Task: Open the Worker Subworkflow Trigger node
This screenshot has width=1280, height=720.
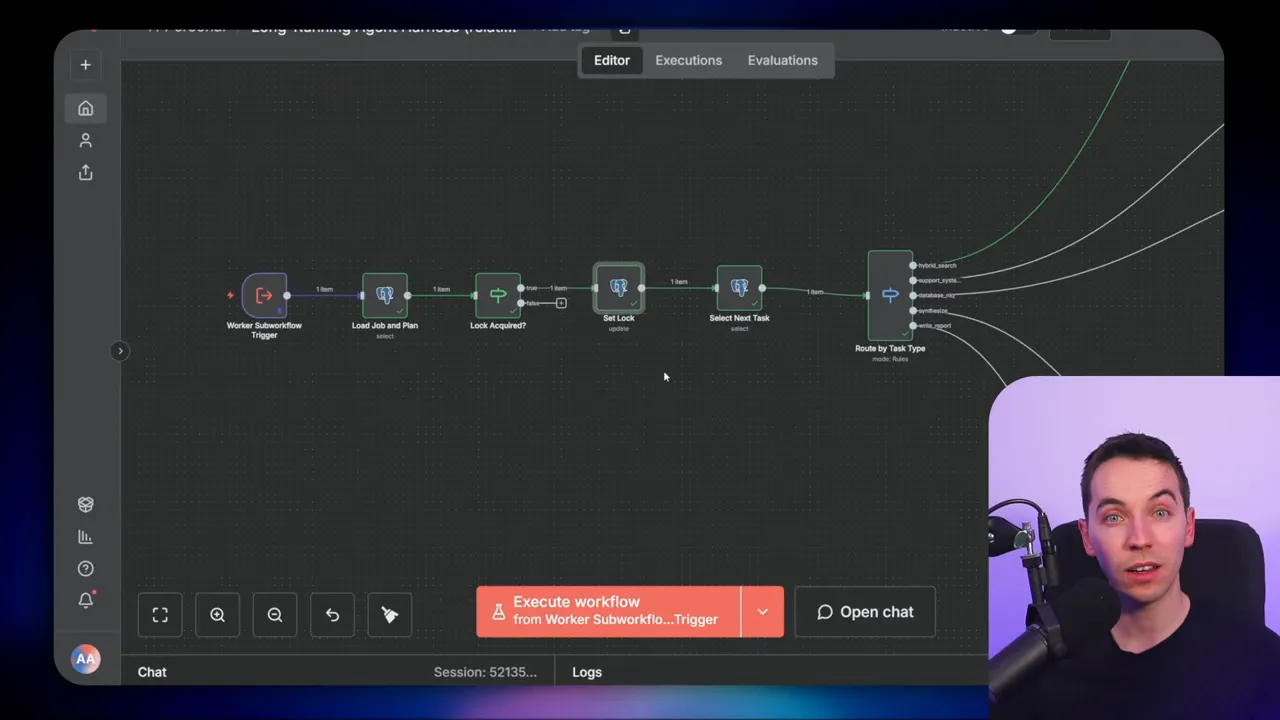Action: coord(264,295)
